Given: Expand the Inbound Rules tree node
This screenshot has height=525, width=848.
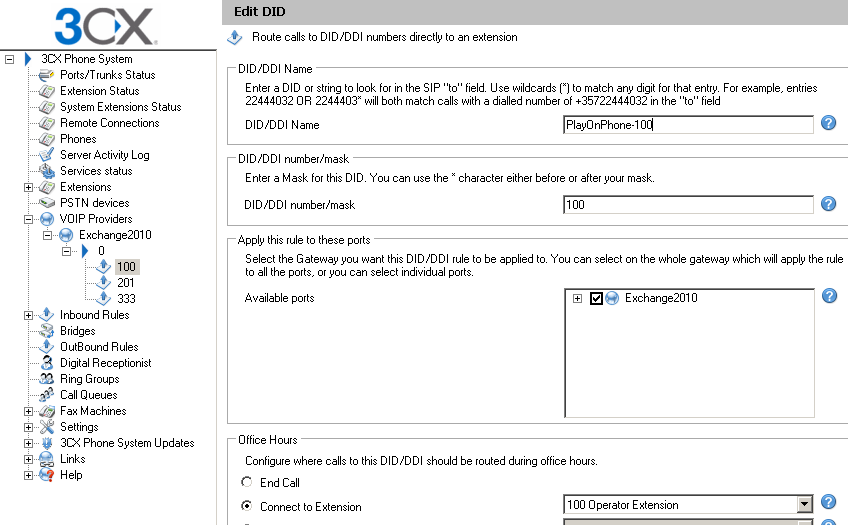Looking at the screenshot, I should pos(28,315).
